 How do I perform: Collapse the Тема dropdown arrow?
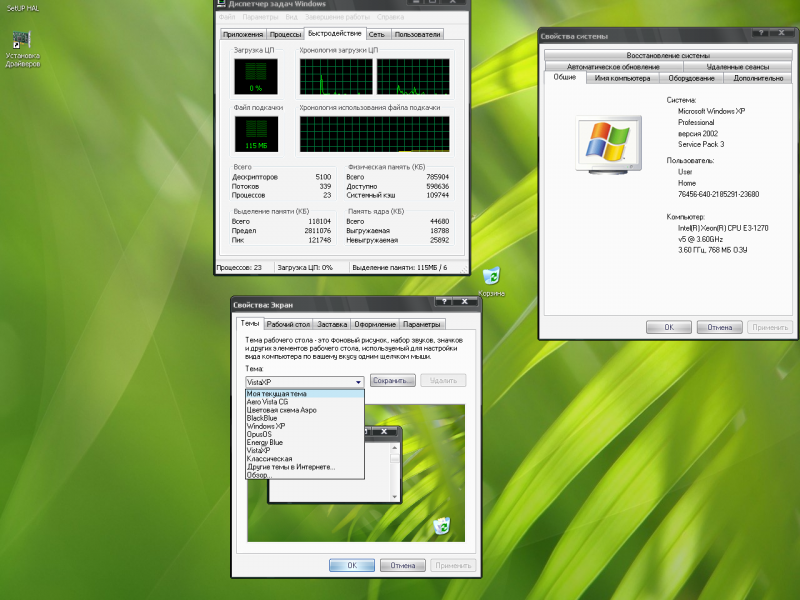(x=358, y=382)
